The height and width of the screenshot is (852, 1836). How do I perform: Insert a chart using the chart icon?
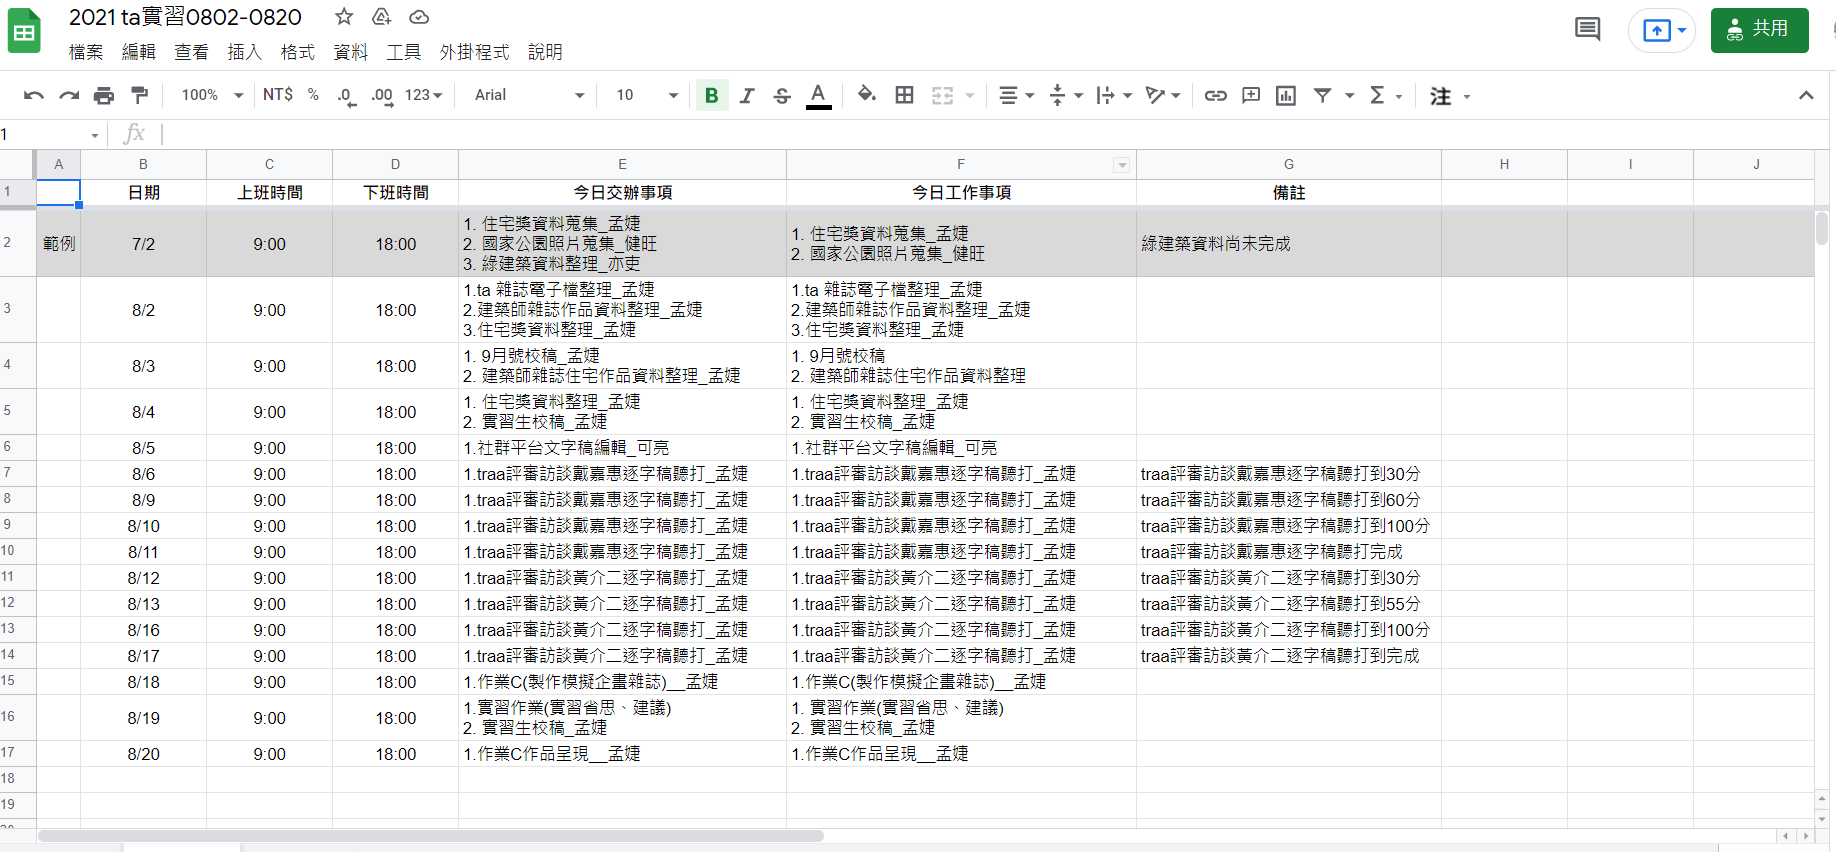pos(1286,96)
